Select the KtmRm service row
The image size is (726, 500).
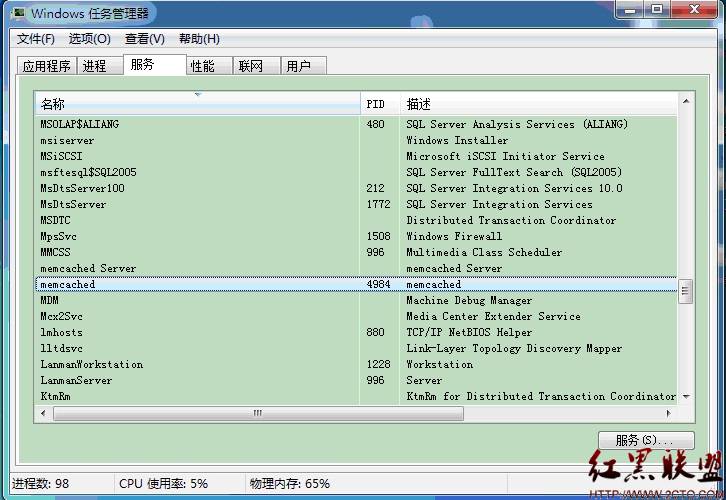click(x=356, y=396)
